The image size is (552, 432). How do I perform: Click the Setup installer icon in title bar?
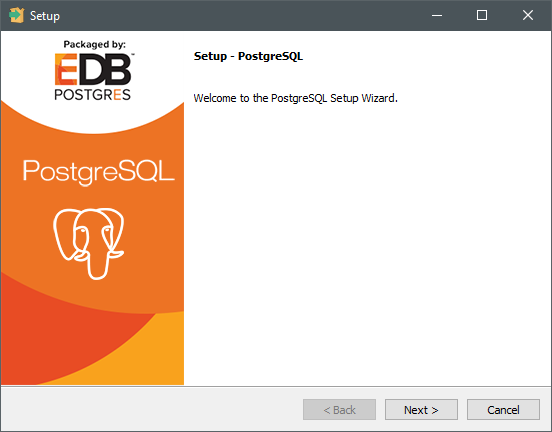tap(16, 15)
